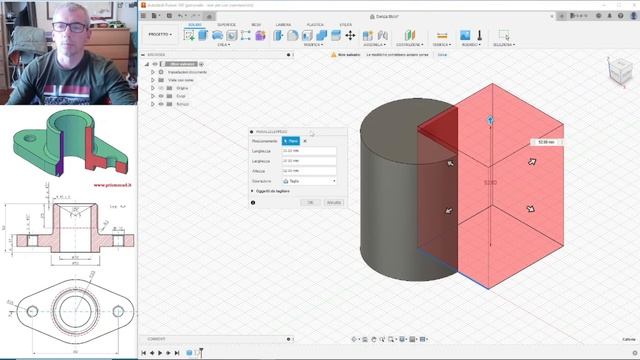
Task: Select the Piano placement button in dialog
Action: (291, 141)
